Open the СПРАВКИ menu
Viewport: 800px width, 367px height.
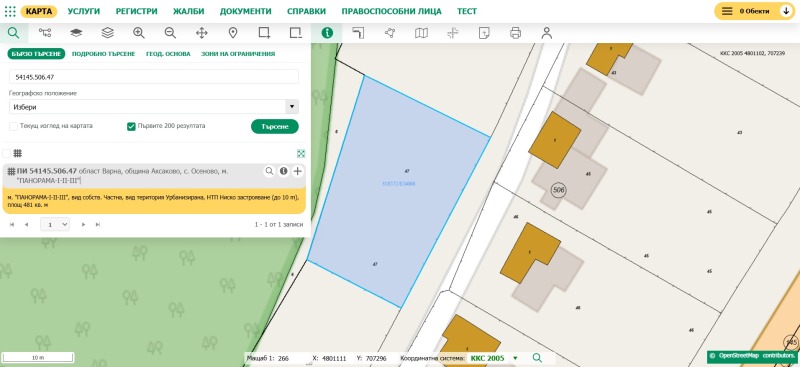(306, 11)
